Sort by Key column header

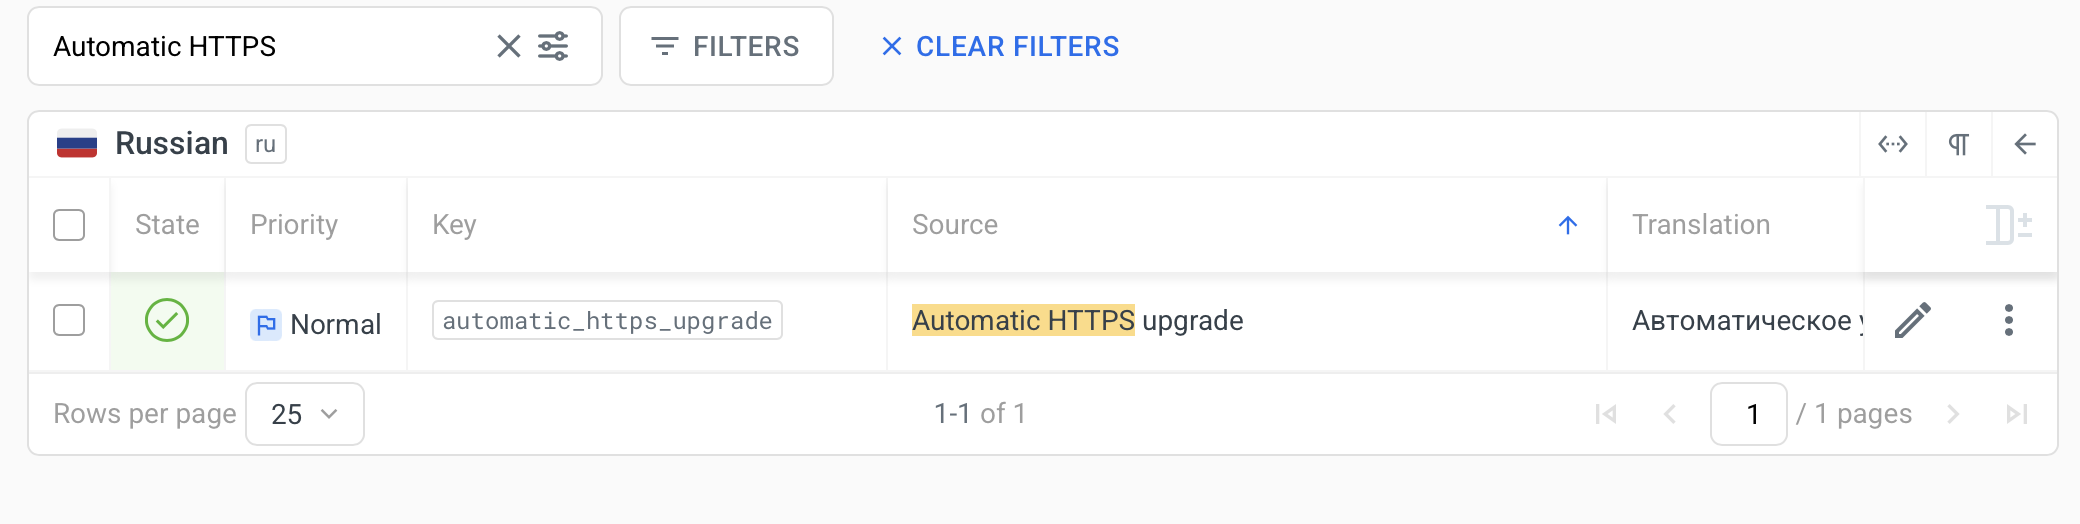(454, 225)
